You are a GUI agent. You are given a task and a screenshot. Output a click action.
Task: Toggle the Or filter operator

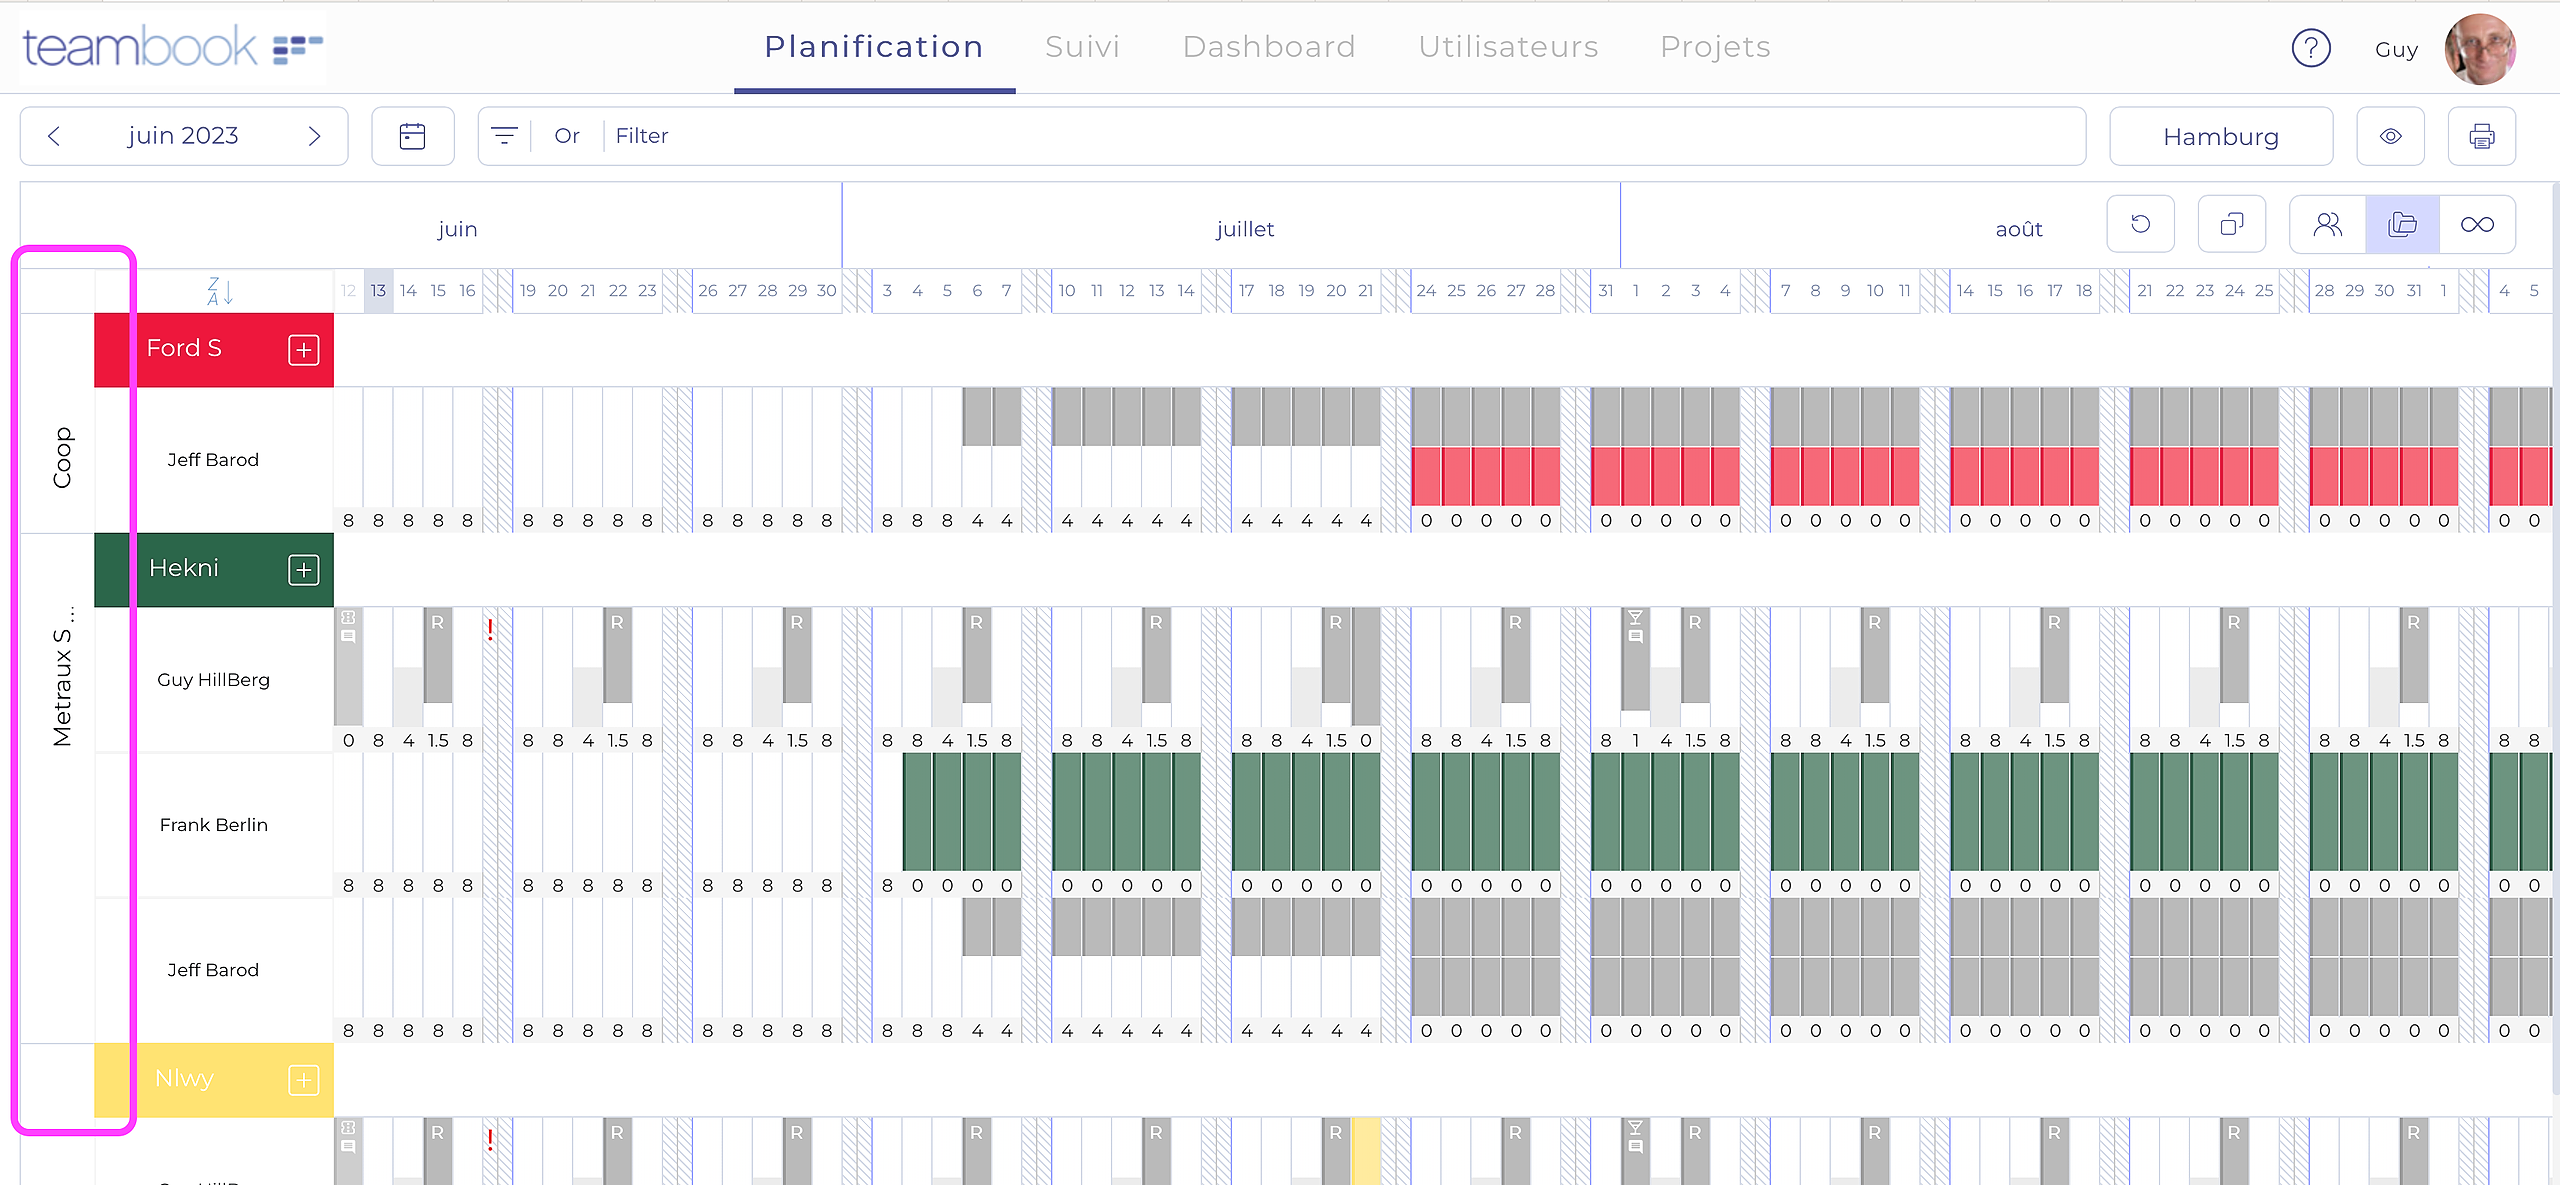[x=567, y=136]
